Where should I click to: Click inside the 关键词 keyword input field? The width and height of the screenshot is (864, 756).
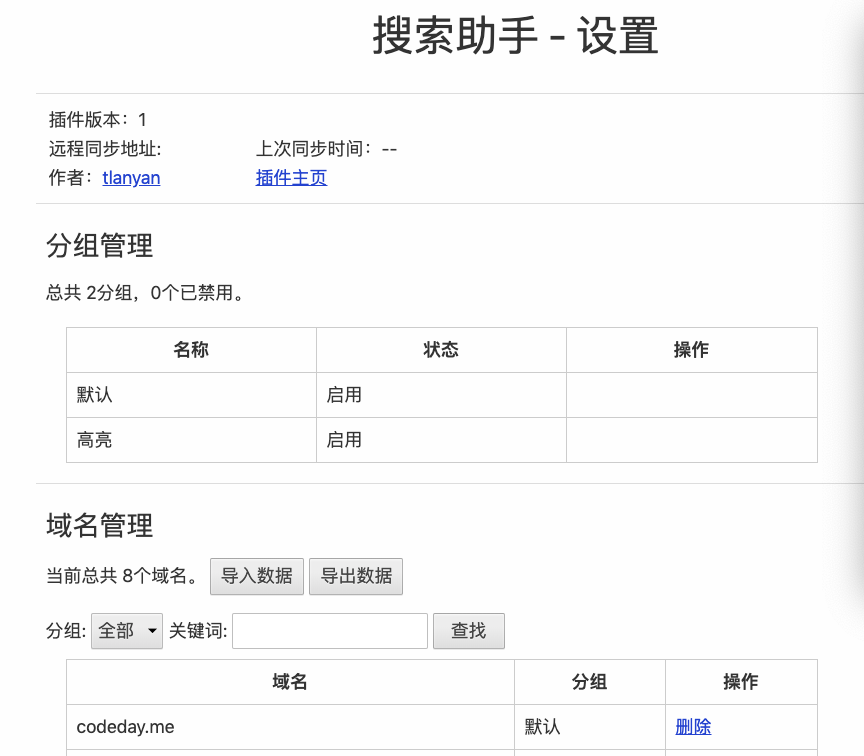329,631
